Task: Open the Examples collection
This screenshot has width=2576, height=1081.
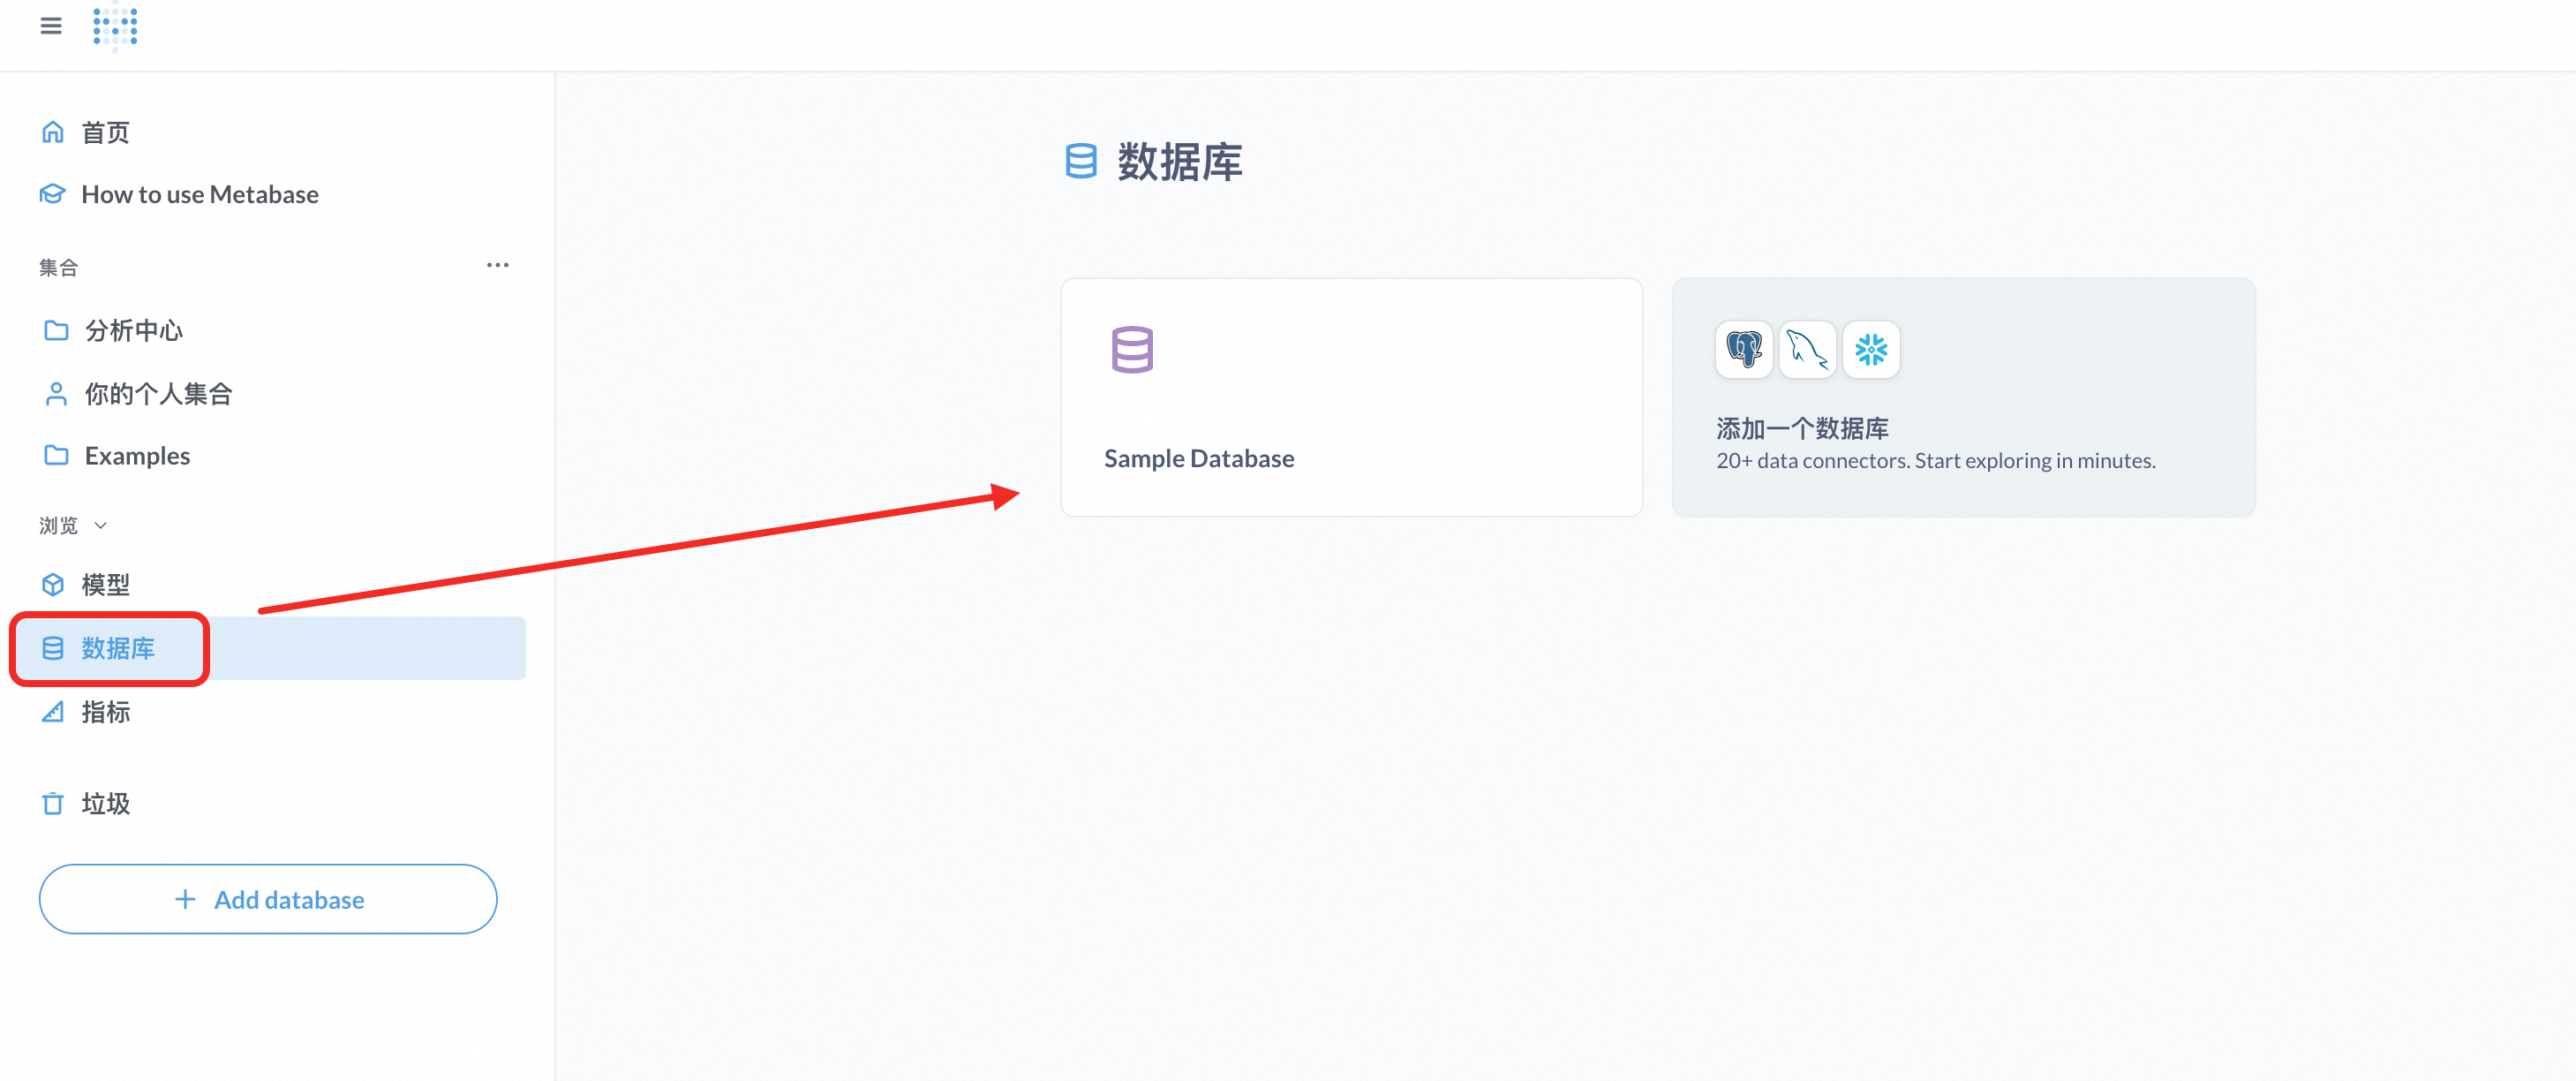Action: [x=137, y=456]
